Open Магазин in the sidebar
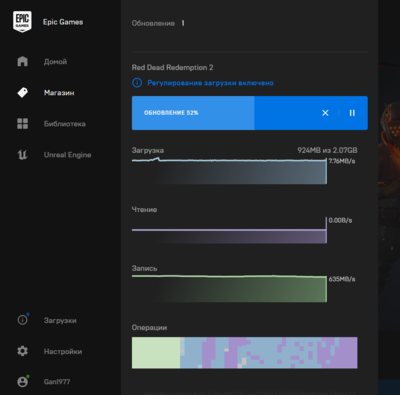Image resolution: width=400 pixels, height=395 pixels. click(x=59, y=93)
